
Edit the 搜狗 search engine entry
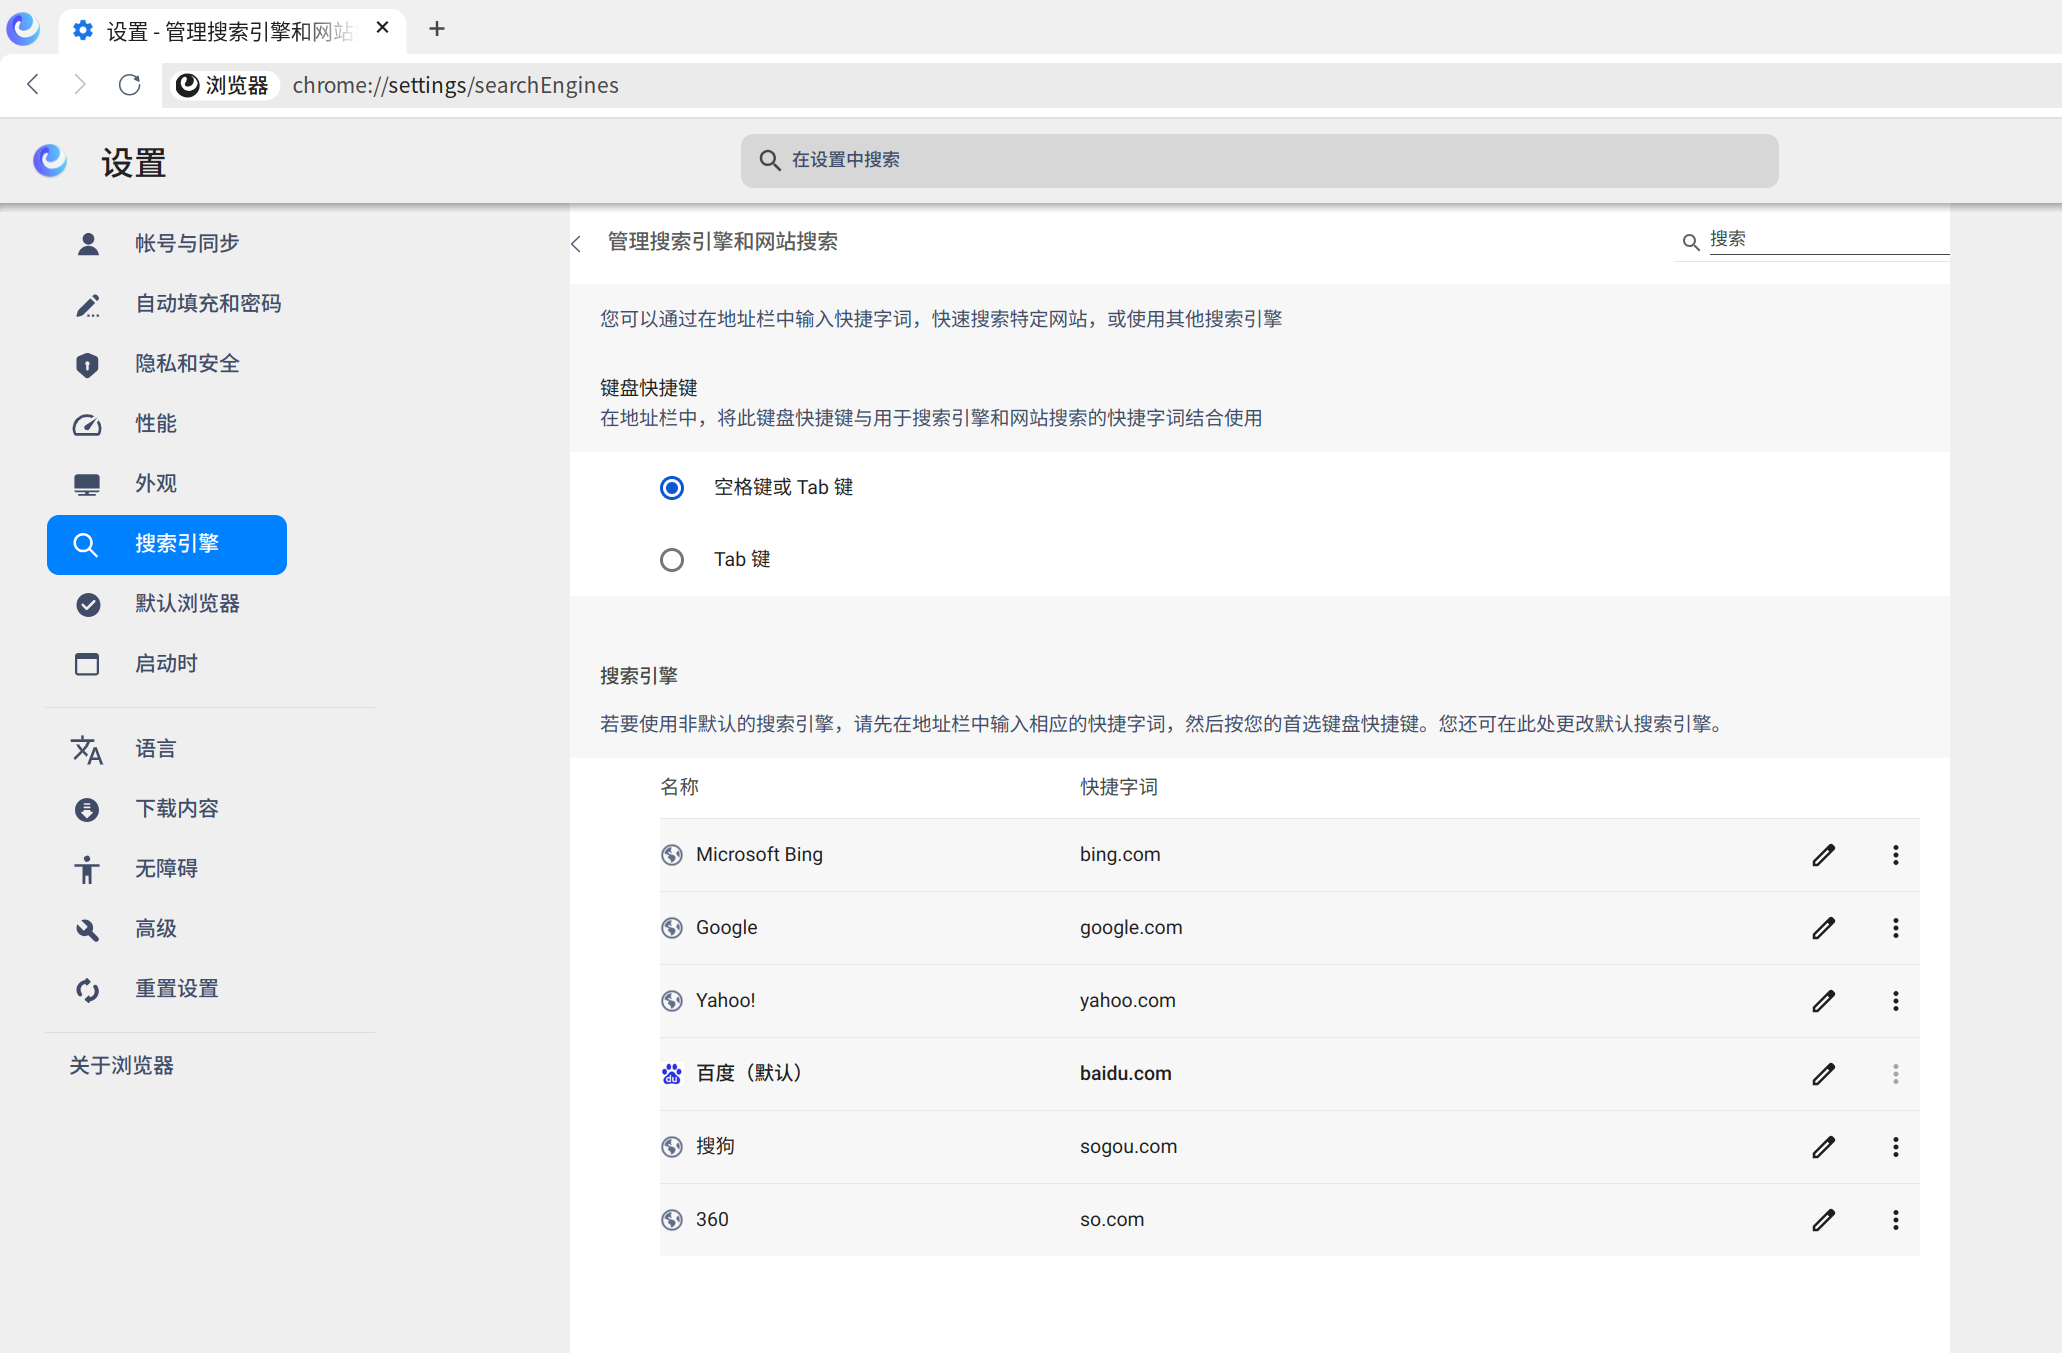[x=1823, y=1147]
